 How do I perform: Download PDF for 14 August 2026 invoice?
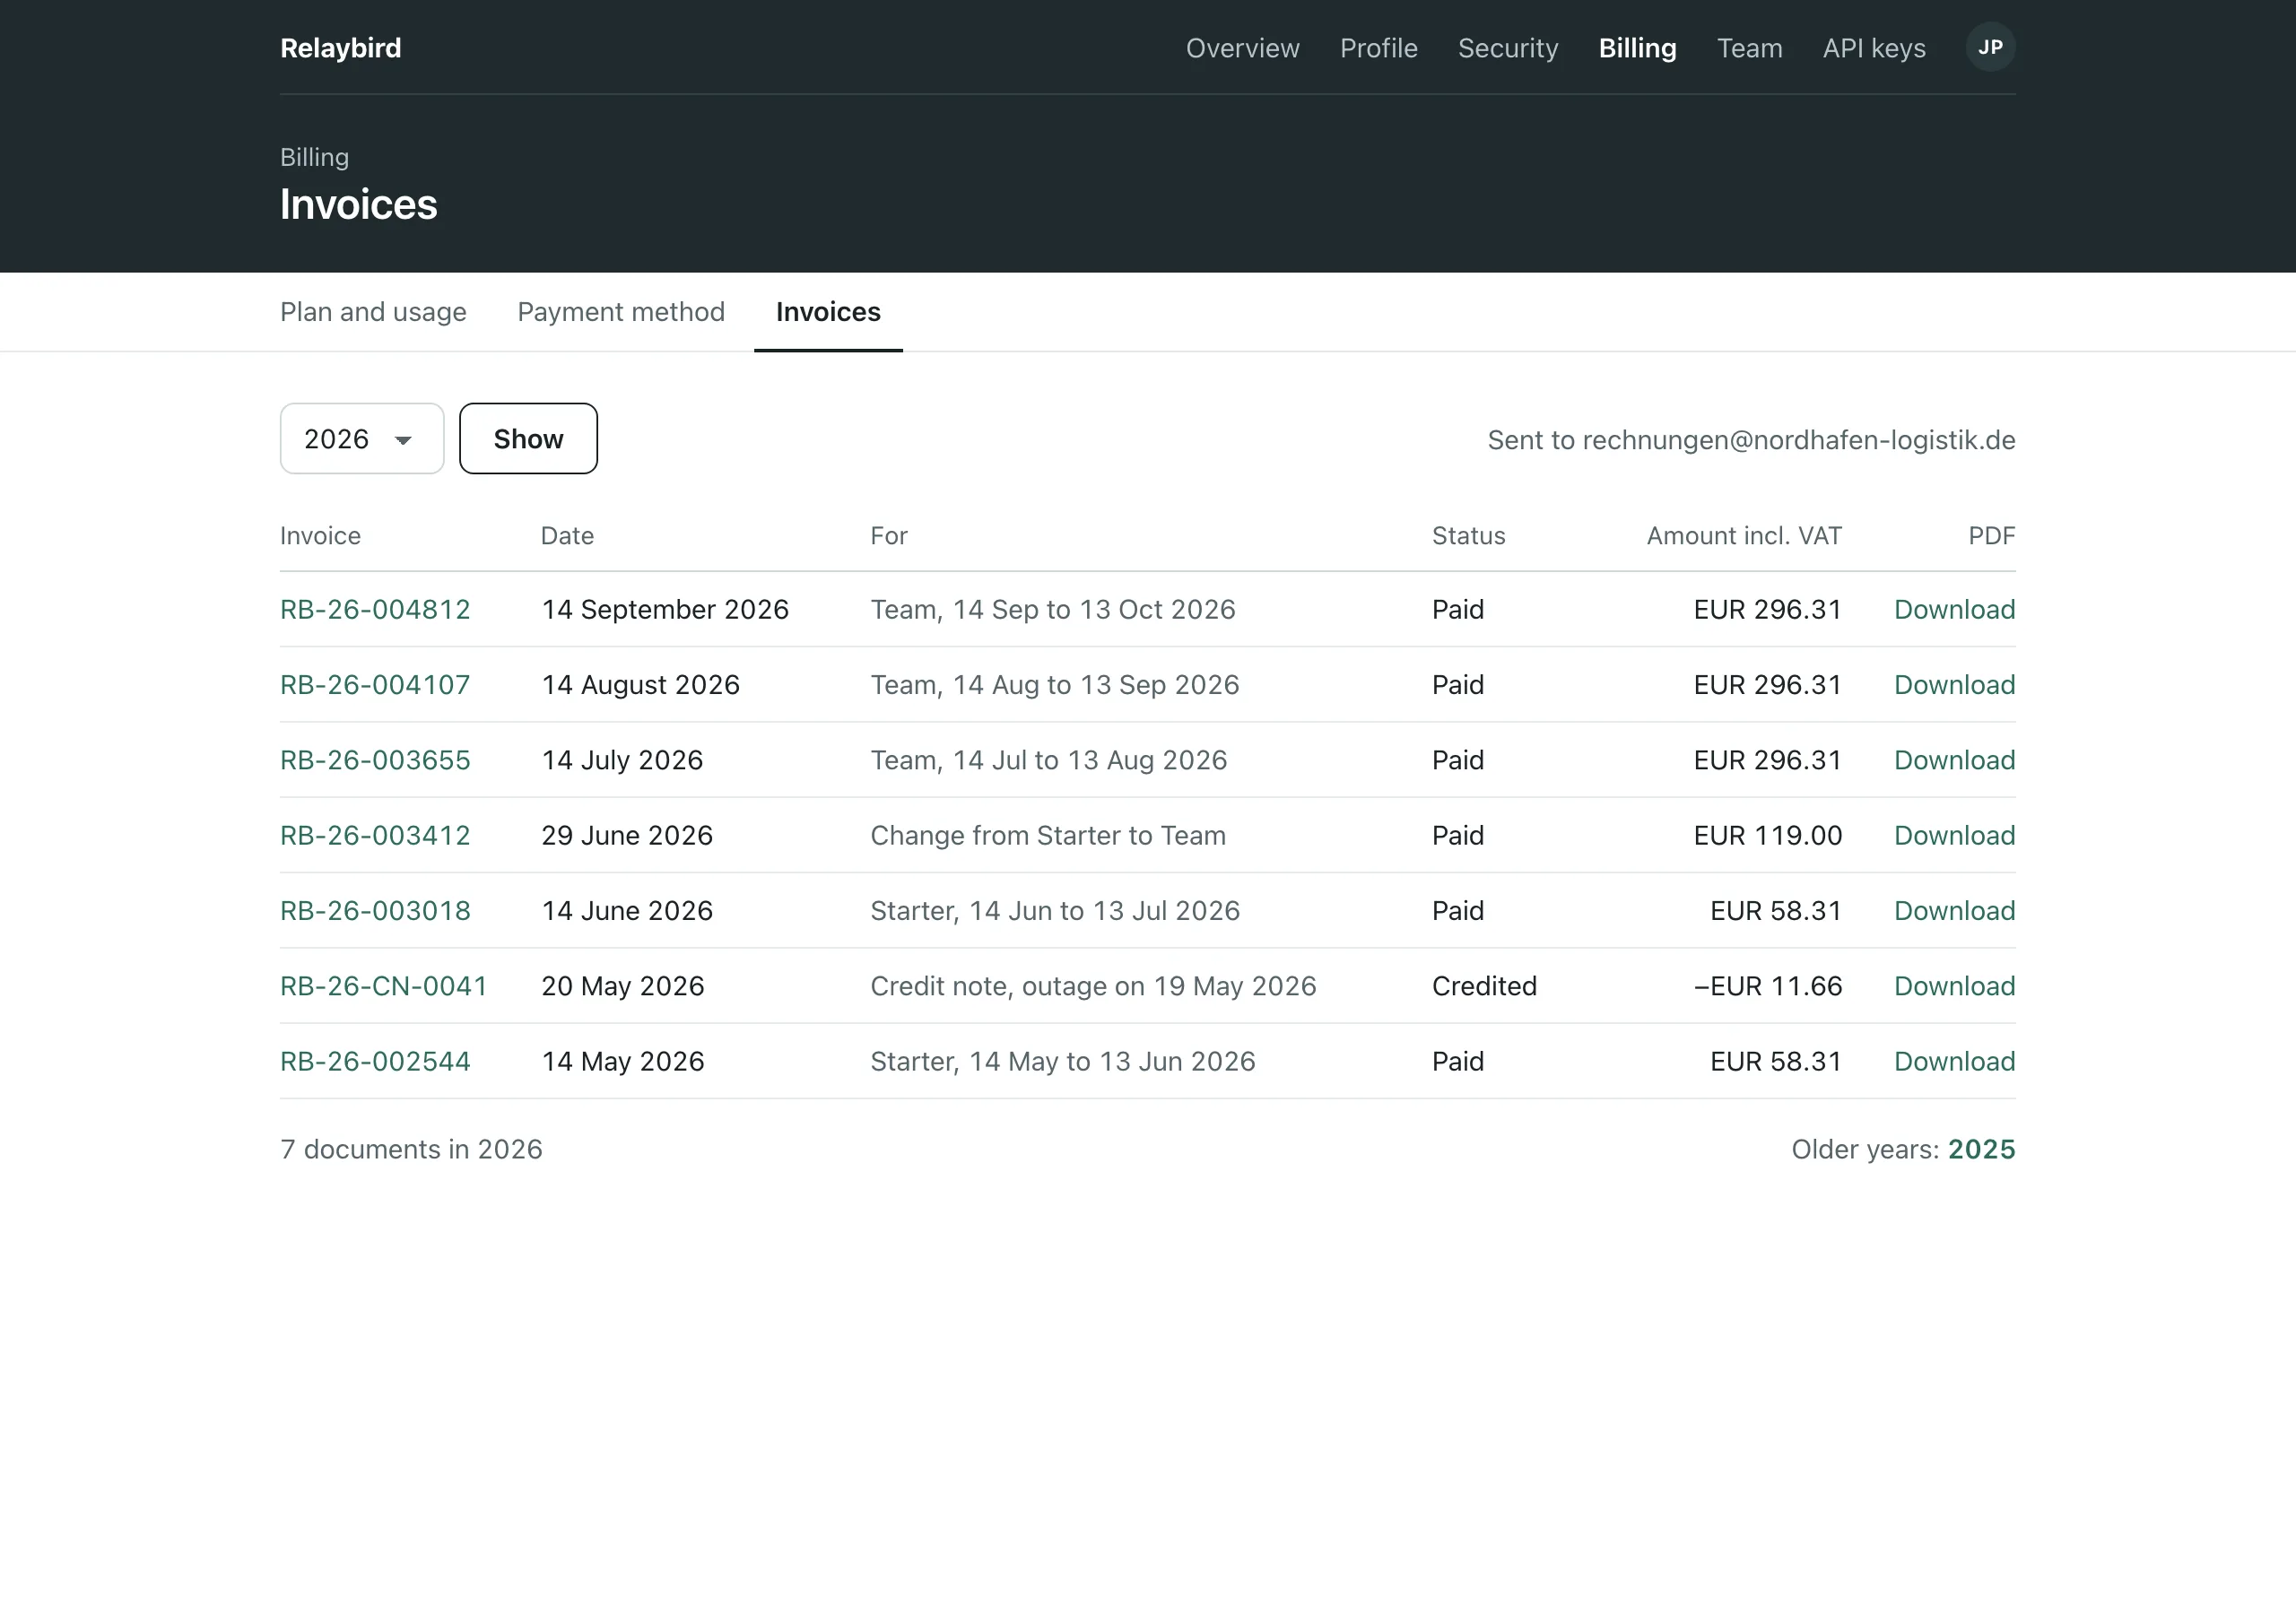[1954, 685]
